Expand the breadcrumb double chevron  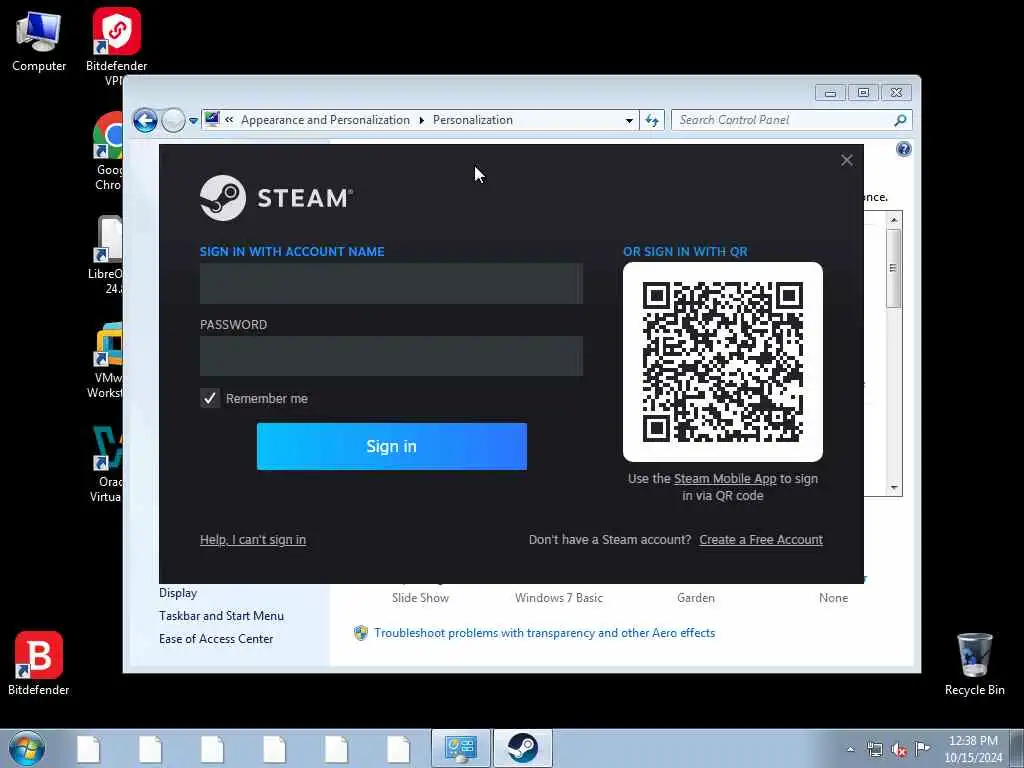tap(229, 120)
